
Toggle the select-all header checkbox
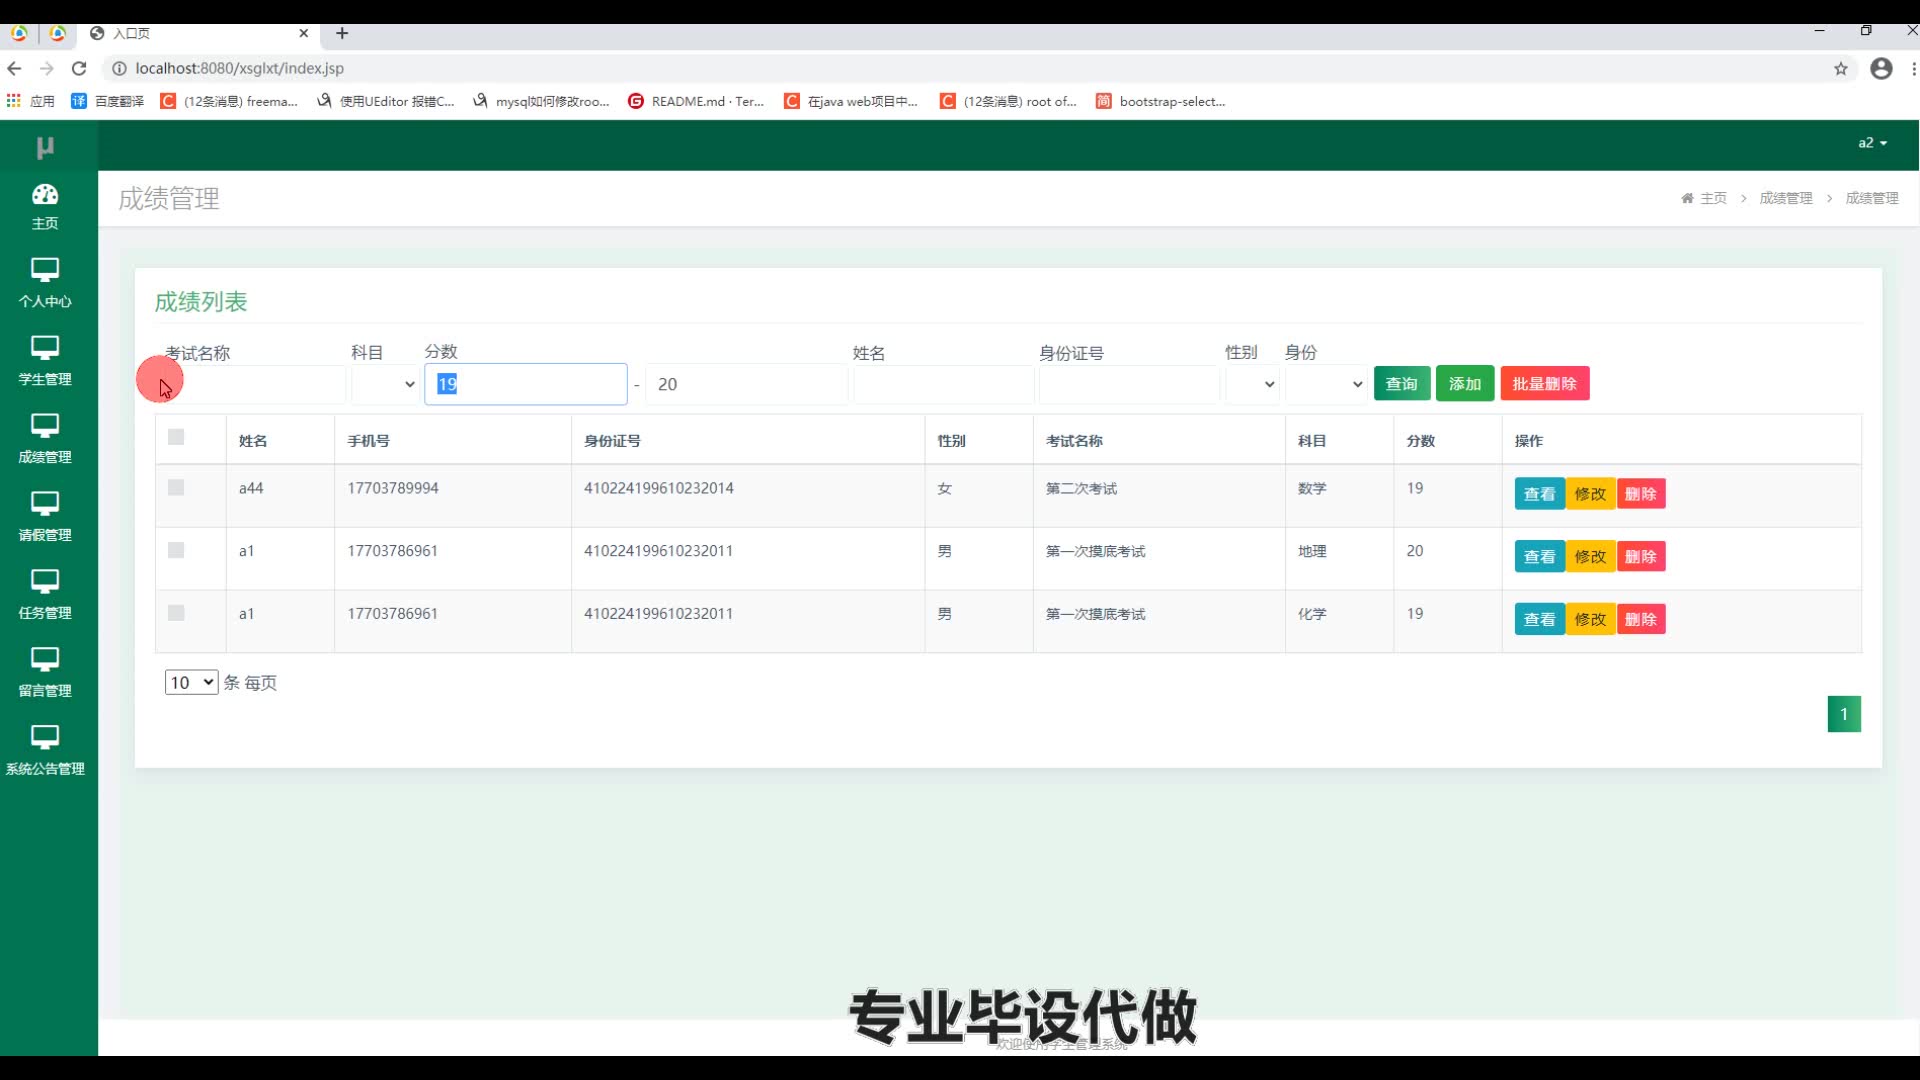(176, 437)
